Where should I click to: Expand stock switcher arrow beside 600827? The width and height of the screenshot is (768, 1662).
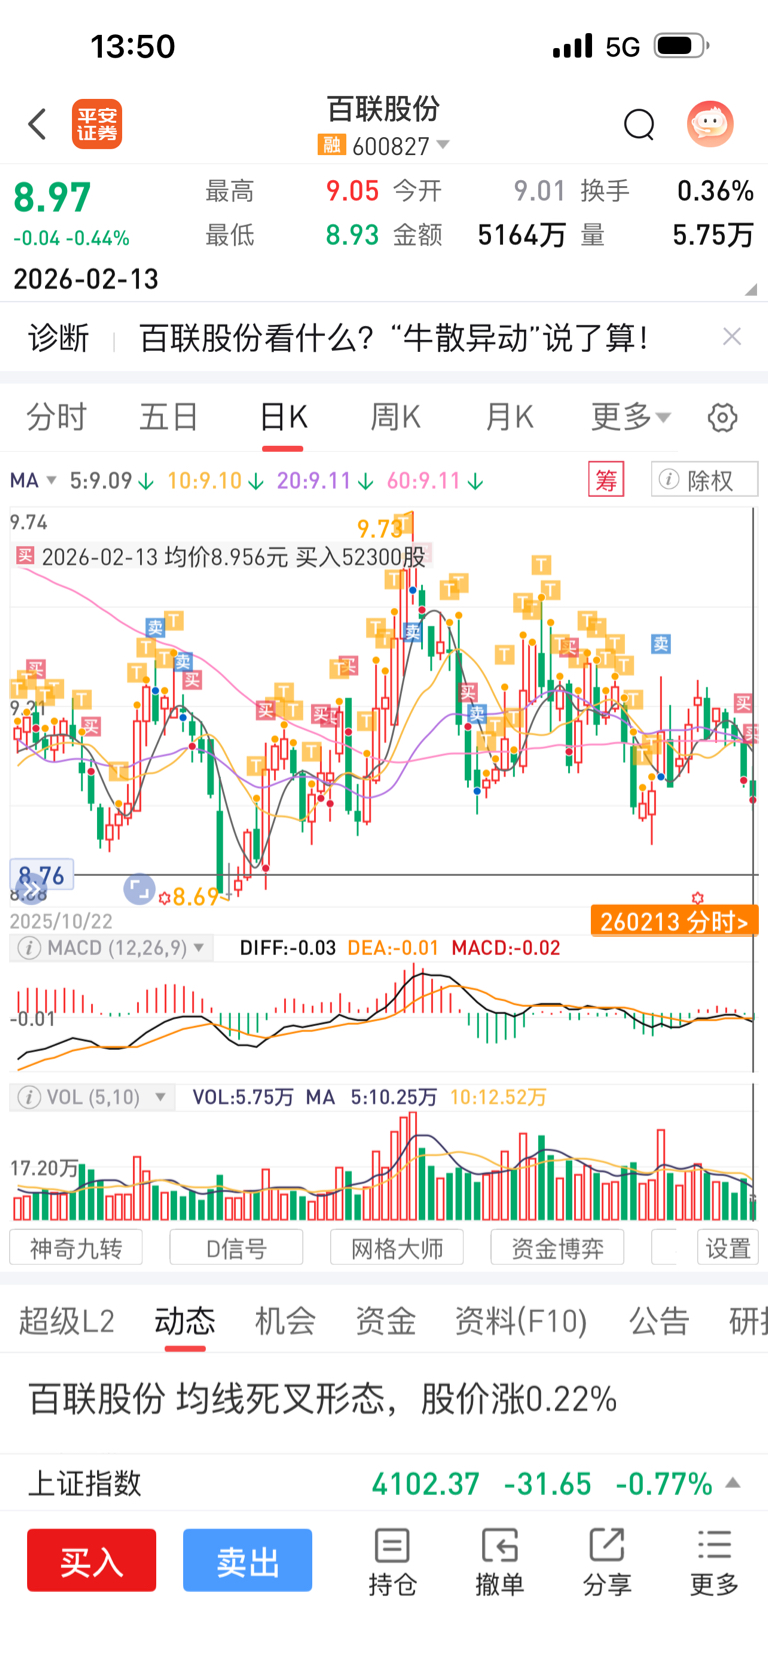point(443,146)
